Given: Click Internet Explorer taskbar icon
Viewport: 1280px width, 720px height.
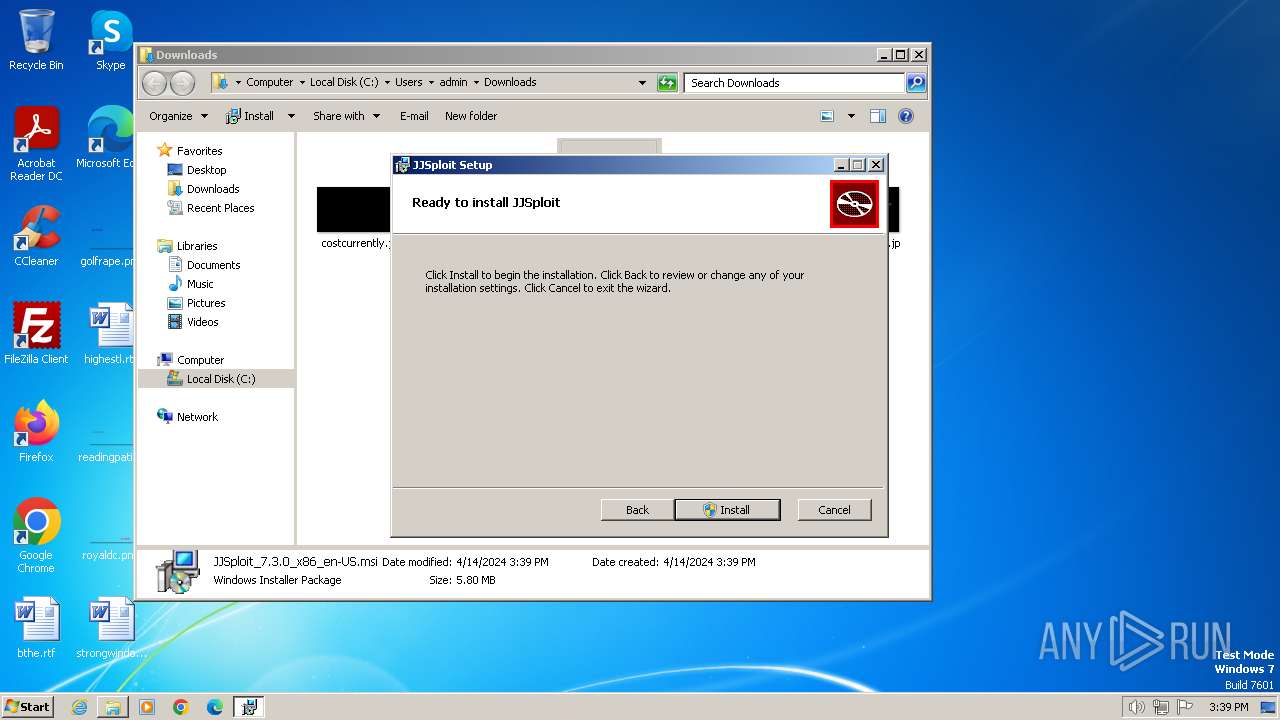Looking at the screenshot, I should coord(79,707).
